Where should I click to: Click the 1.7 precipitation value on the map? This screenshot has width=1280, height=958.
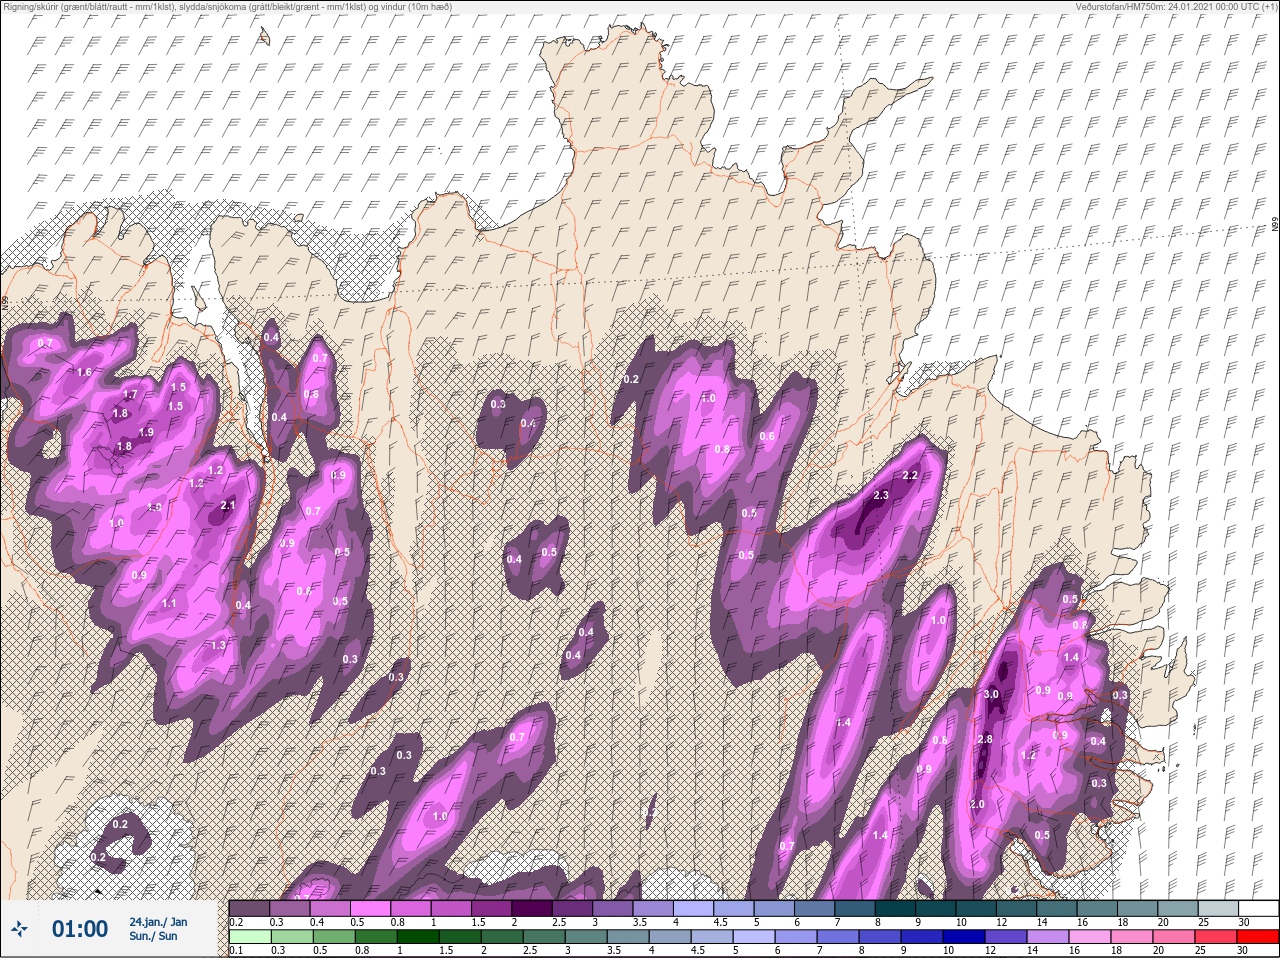click(130, 395)
